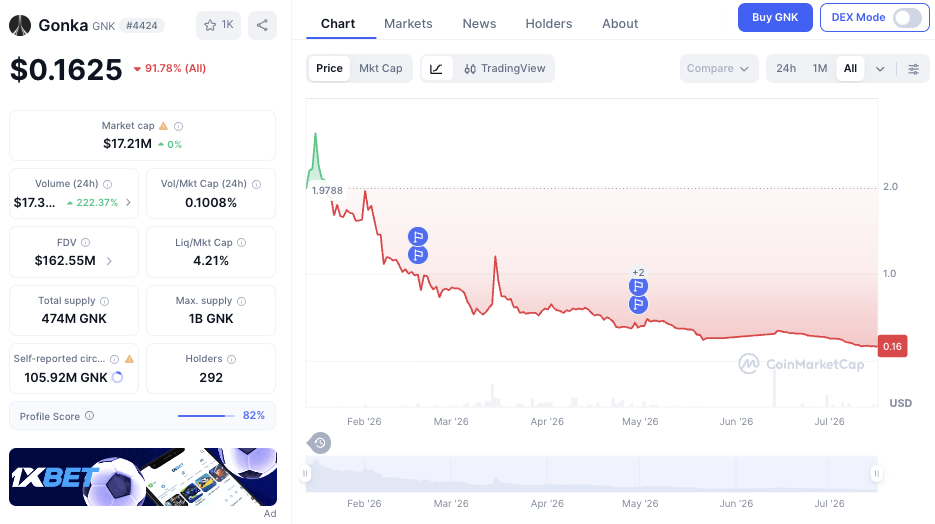
Task: Switch chart to Mkt Cap view
Action: click(x=380, y=69)
